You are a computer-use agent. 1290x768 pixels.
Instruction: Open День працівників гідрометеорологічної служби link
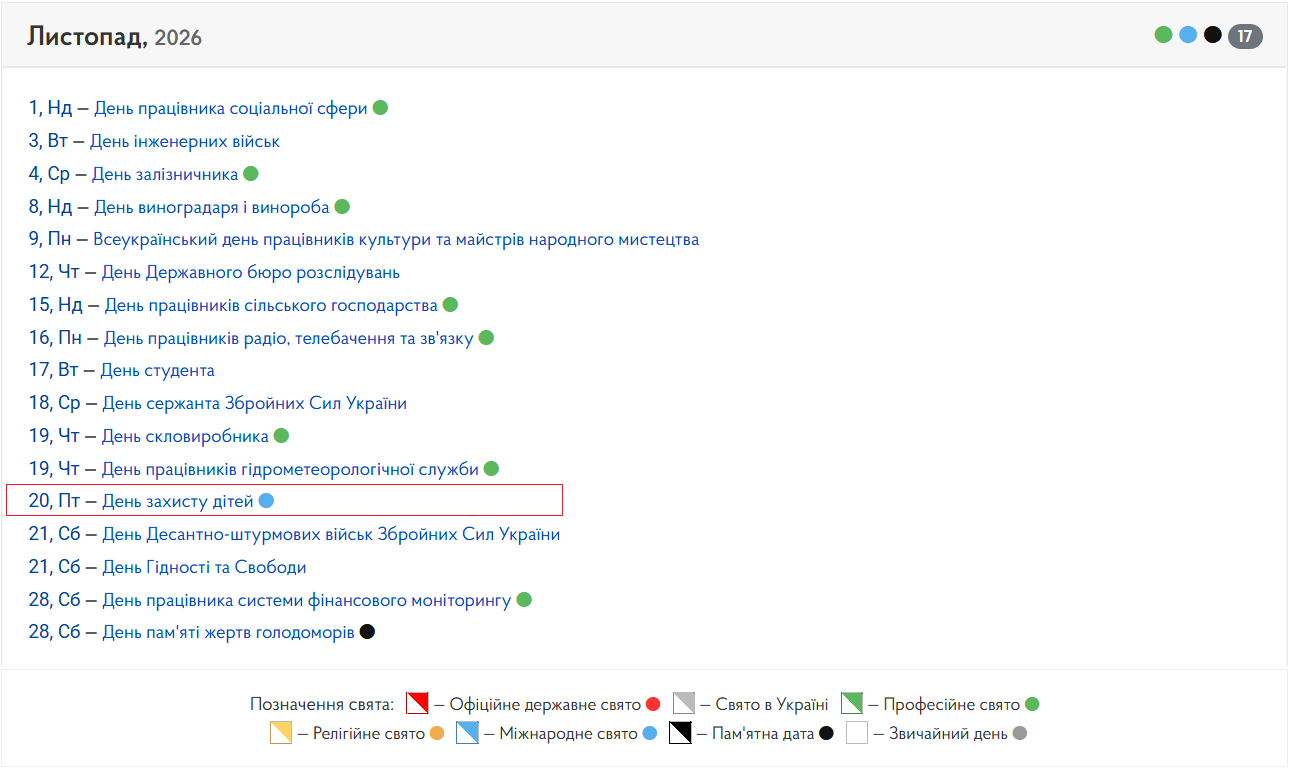290,469
